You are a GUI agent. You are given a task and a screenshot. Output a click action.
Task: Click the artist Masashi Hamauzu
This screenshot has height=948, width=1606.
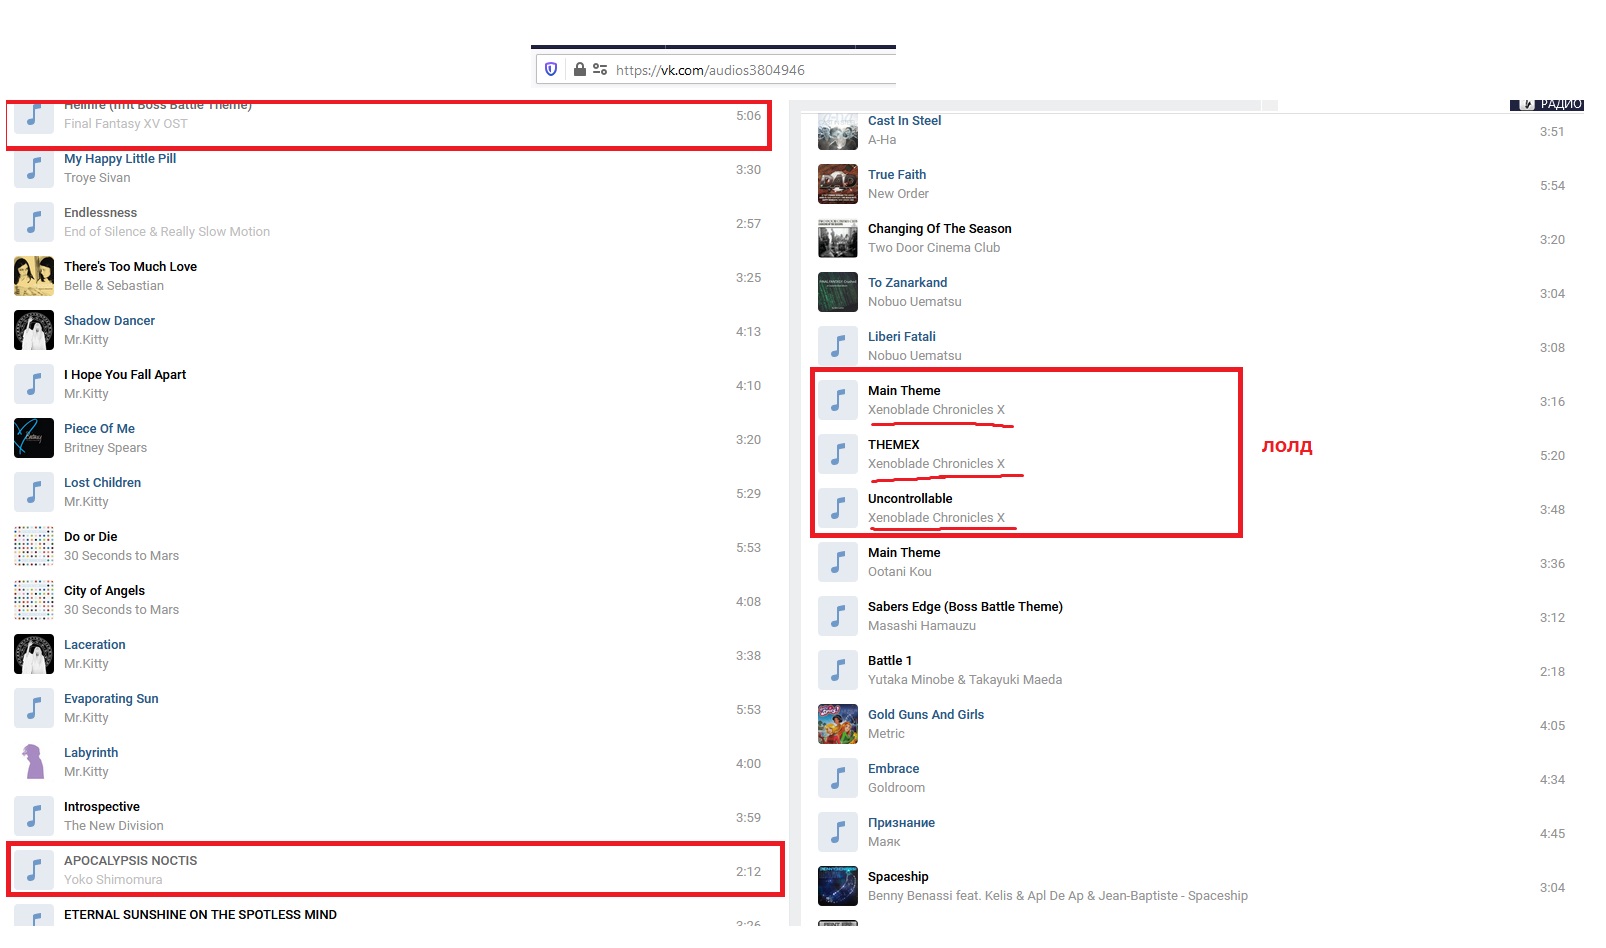click(922, 626)
